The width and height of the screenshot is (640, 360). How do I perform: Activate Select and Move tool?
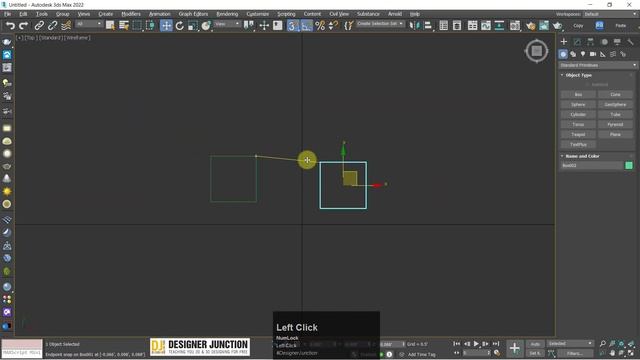[x=166, y=26]
